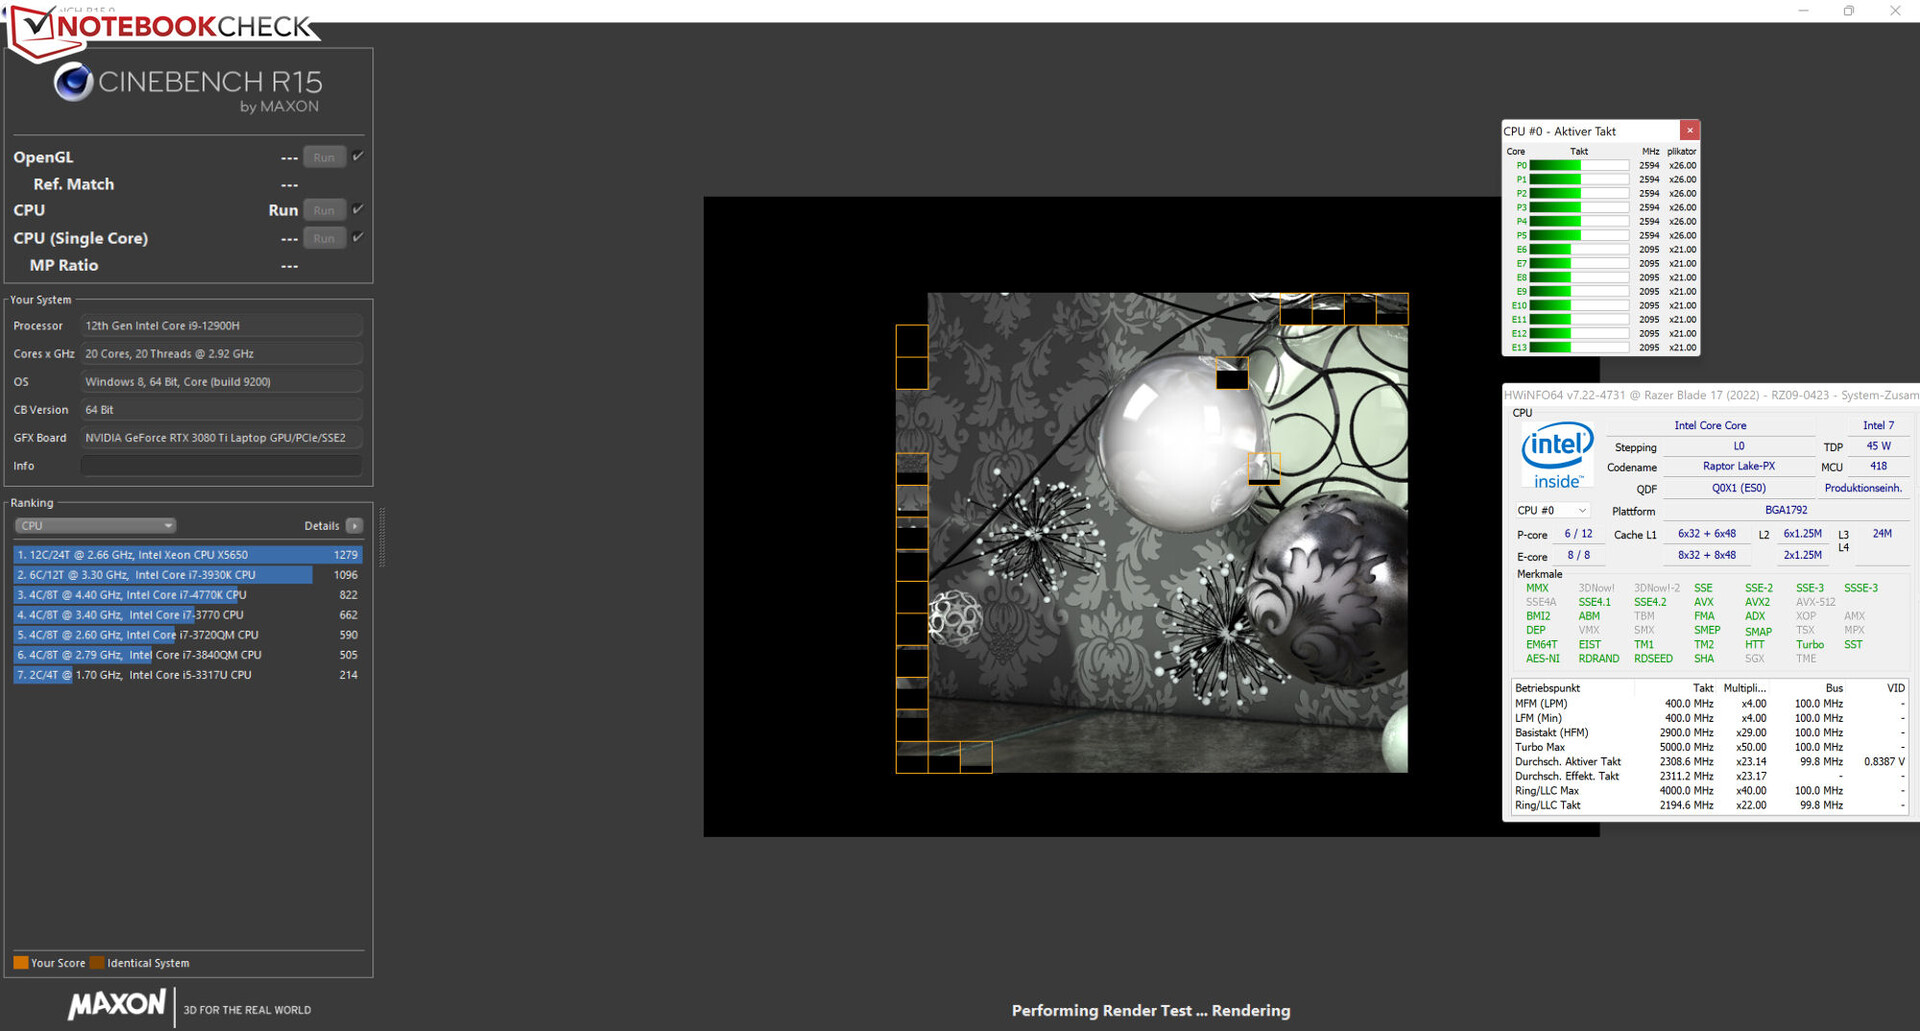Open the CPU #0 selector in HWiNFO
Image resolution: width=1920 pixels, height=1031 pixels.
[1552, 511]
